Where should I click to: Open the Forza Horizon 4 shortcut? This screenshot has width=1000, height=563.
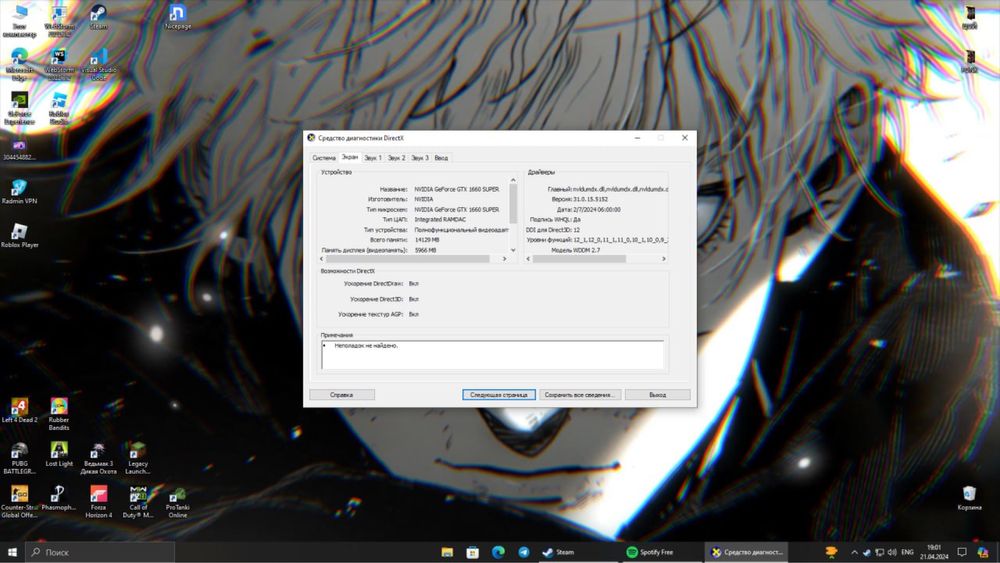(x=98, y=502)
